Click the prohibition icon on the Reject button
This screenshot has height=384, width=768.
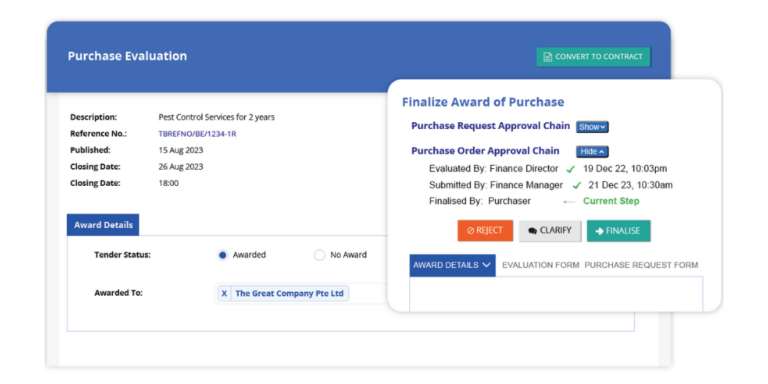470,231
